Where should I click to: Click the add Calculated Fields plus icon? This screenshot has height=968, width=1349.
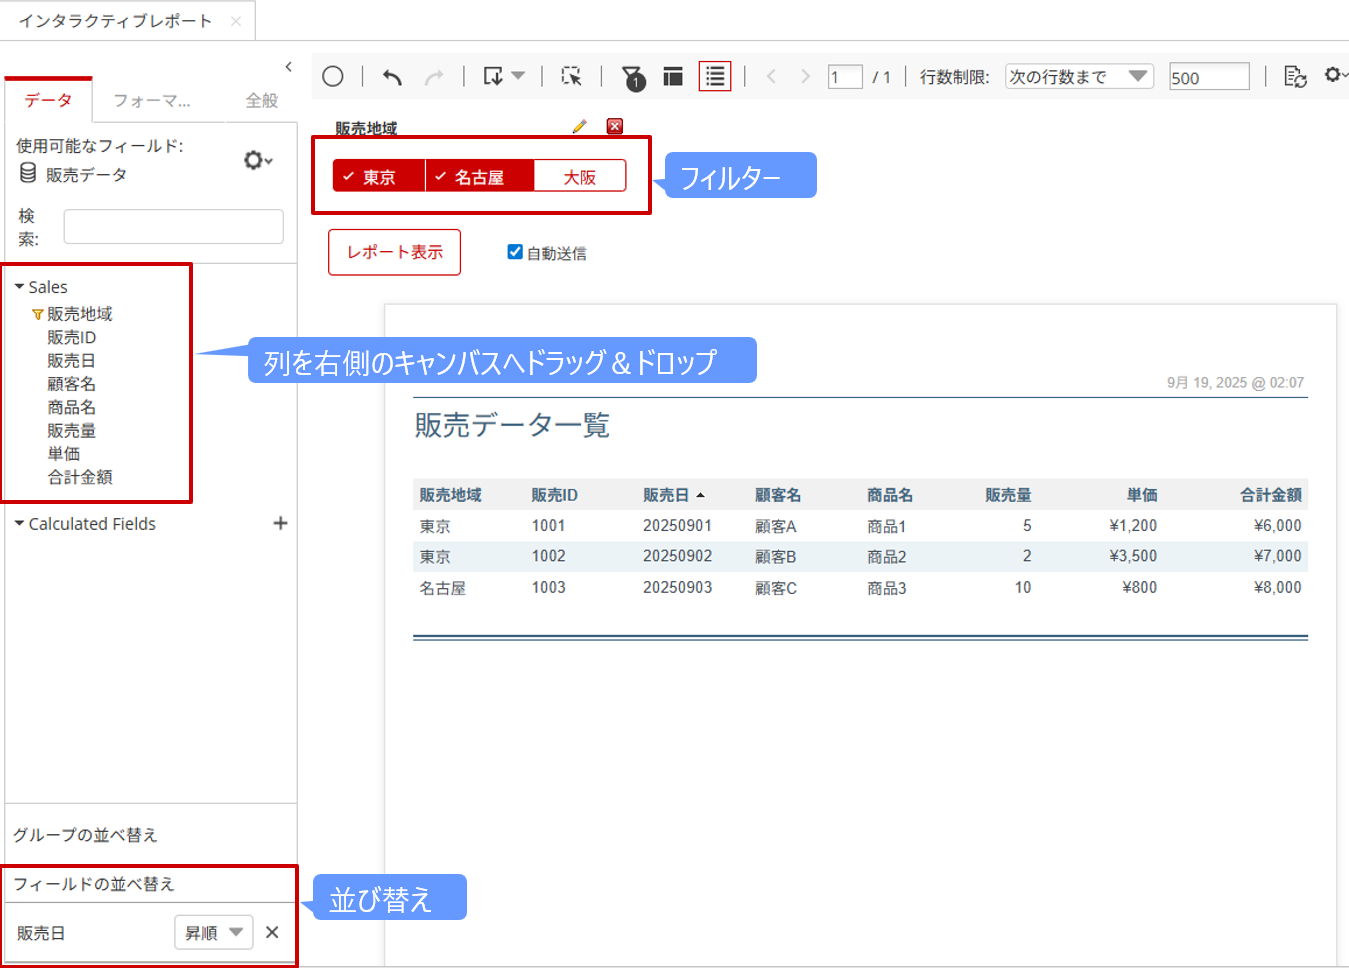280,523
